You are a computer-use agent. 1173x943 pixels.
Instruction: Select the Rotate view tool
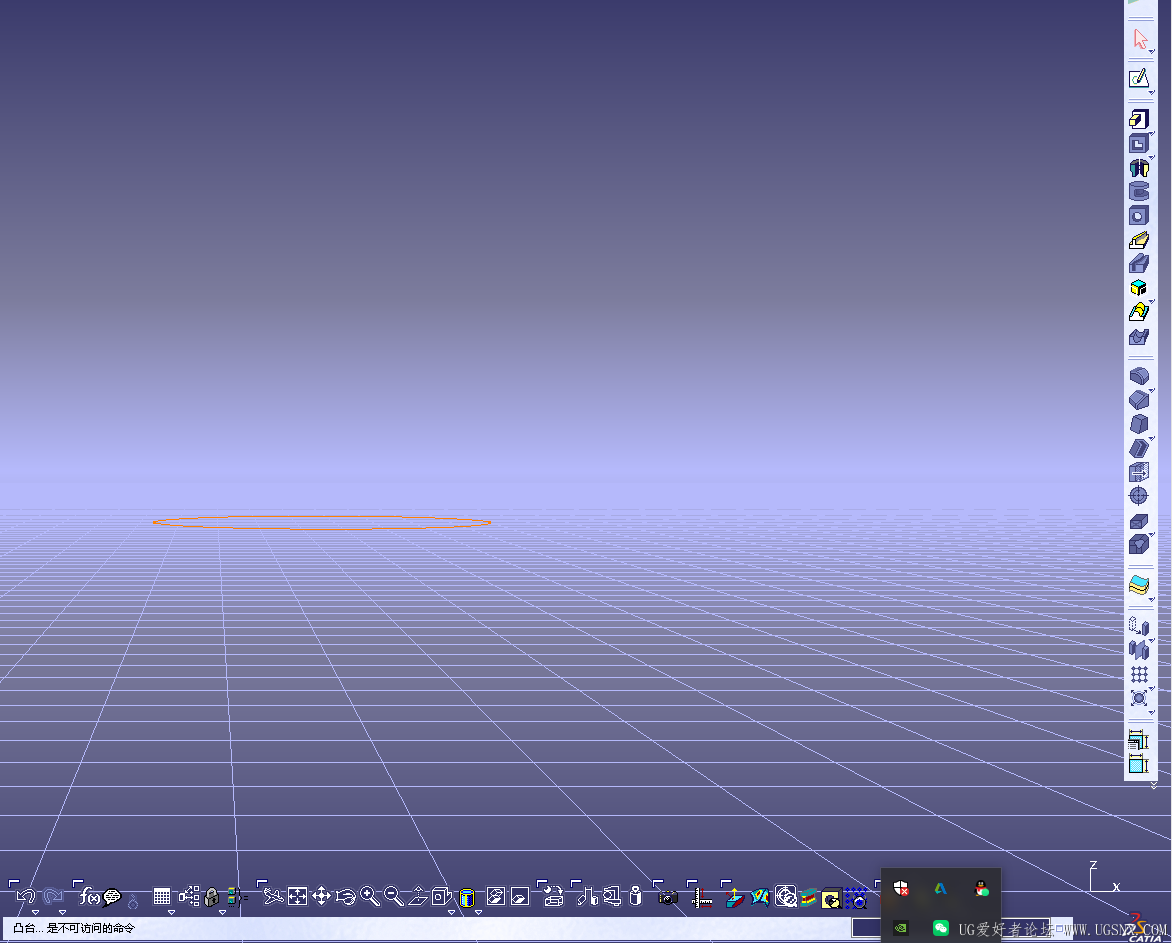346,897
